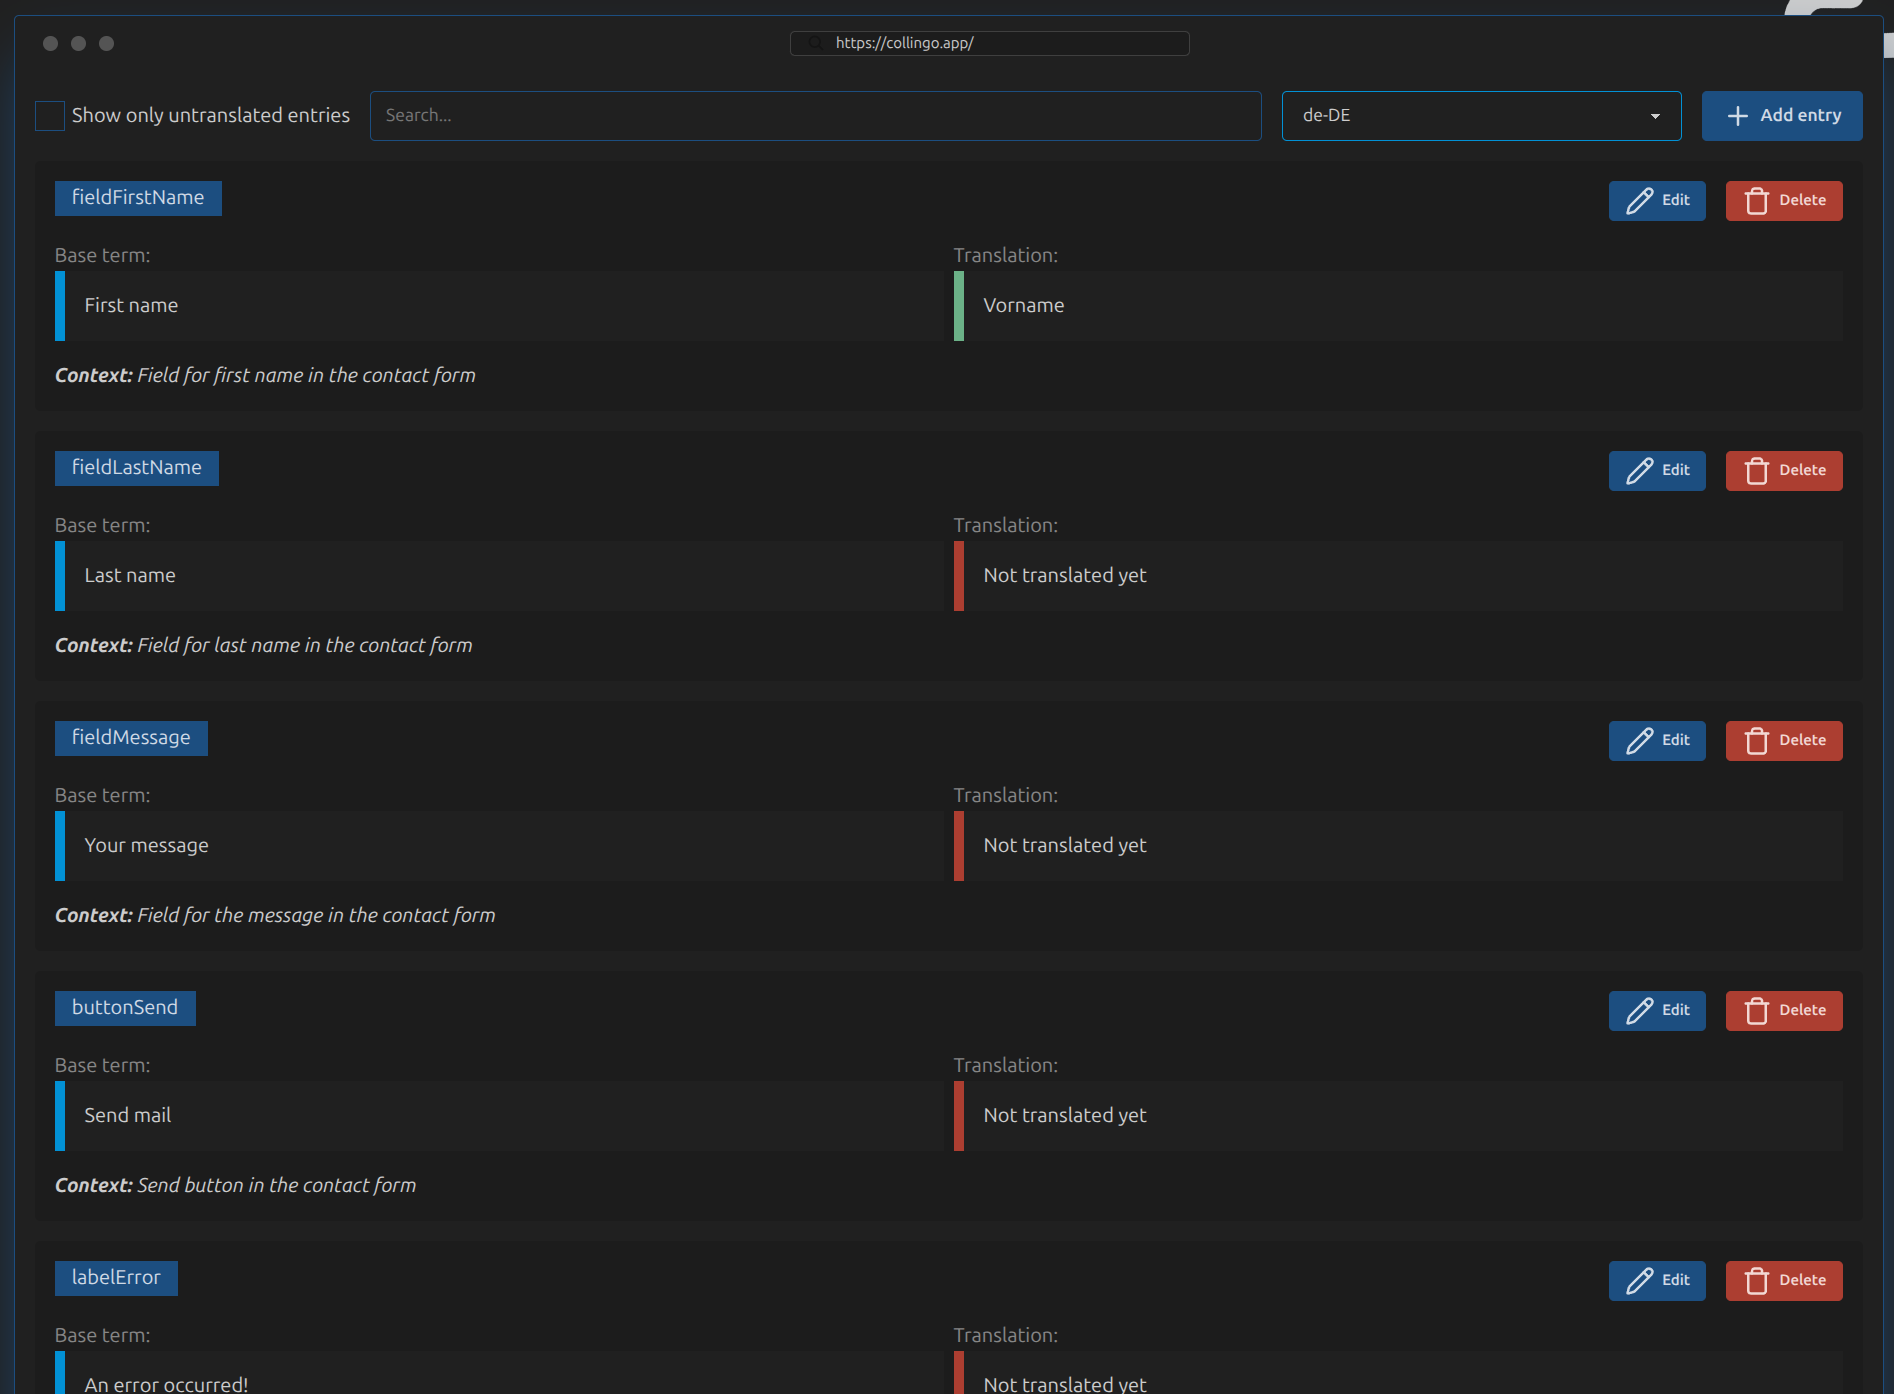This screenshot has width=1894, height=1394.
Task: Click the 'Last name' base term
Action: (130, 576)
